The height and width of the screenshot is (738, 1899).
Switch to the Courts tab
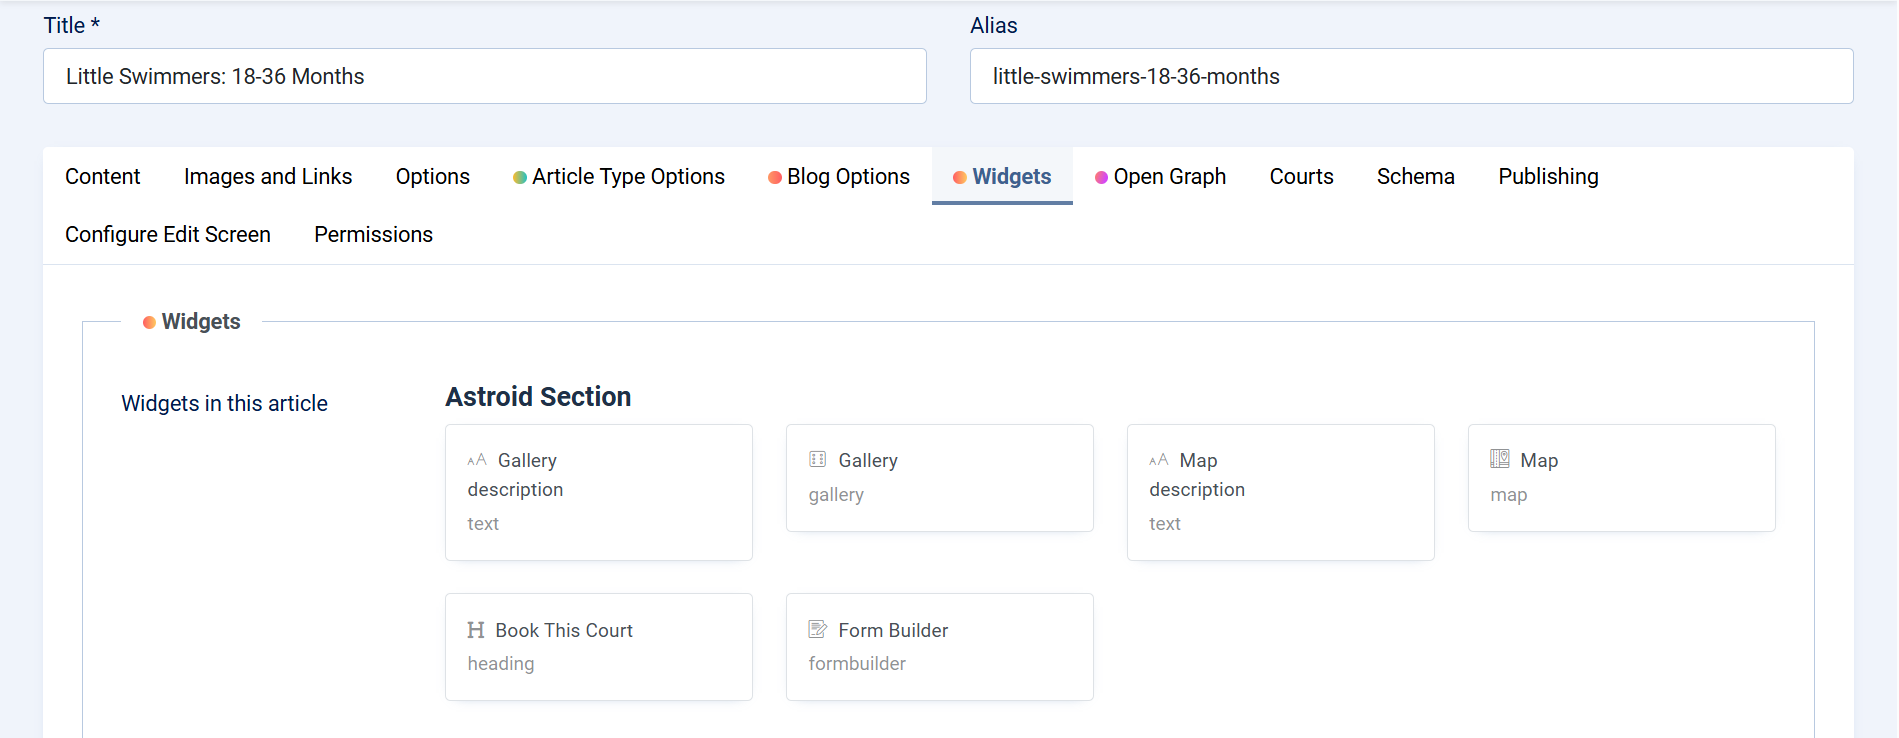pyautogui.click(x=1302, y=176)
